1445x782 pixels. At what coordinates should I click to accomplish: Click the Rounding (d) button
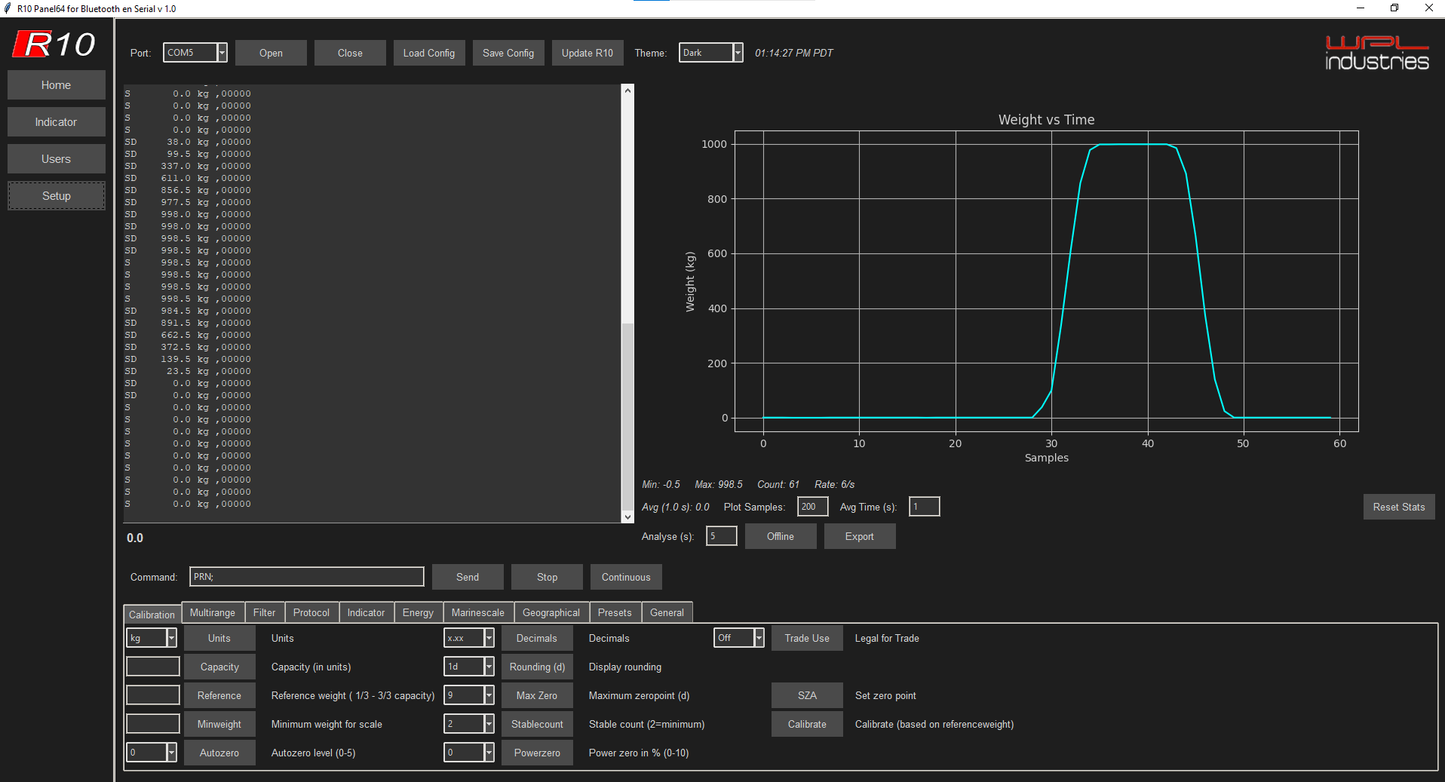[x=537, y=667]
